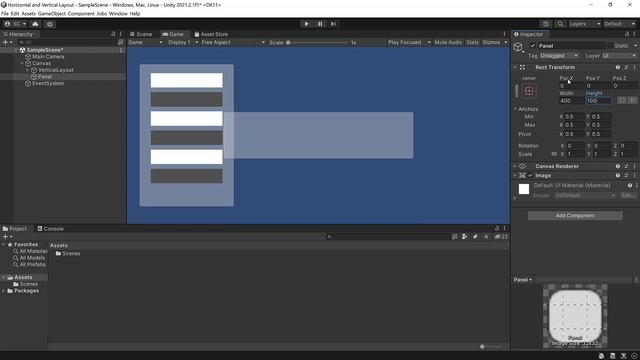Adjust the Project icon size slider
The height and width of the screenshot is (360, 640).
[491, 347]
